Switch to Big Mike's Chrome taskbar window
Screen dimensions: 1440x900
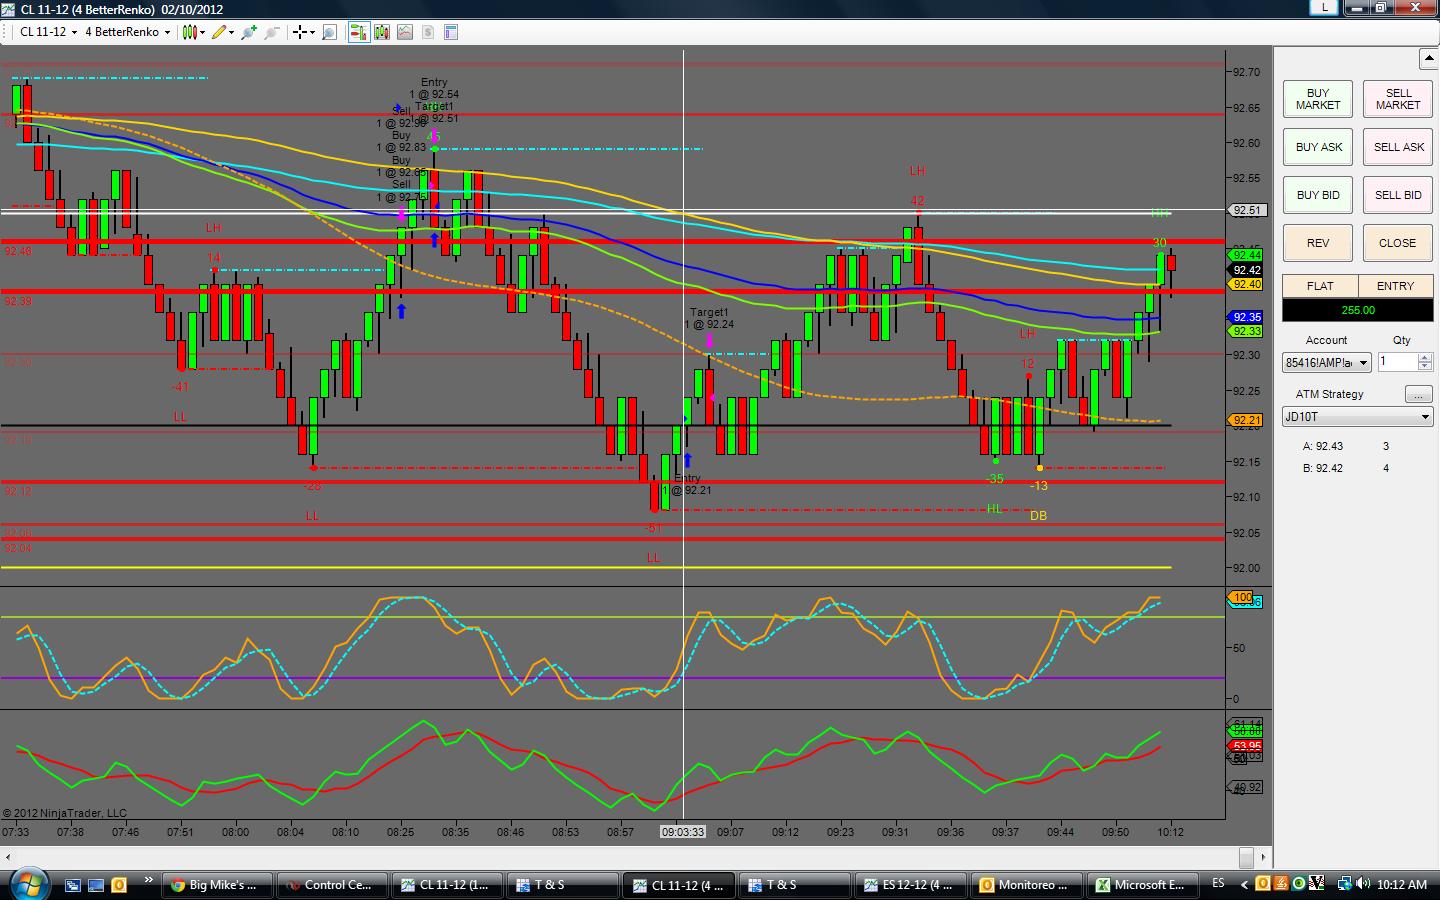(x=215, y=885)
